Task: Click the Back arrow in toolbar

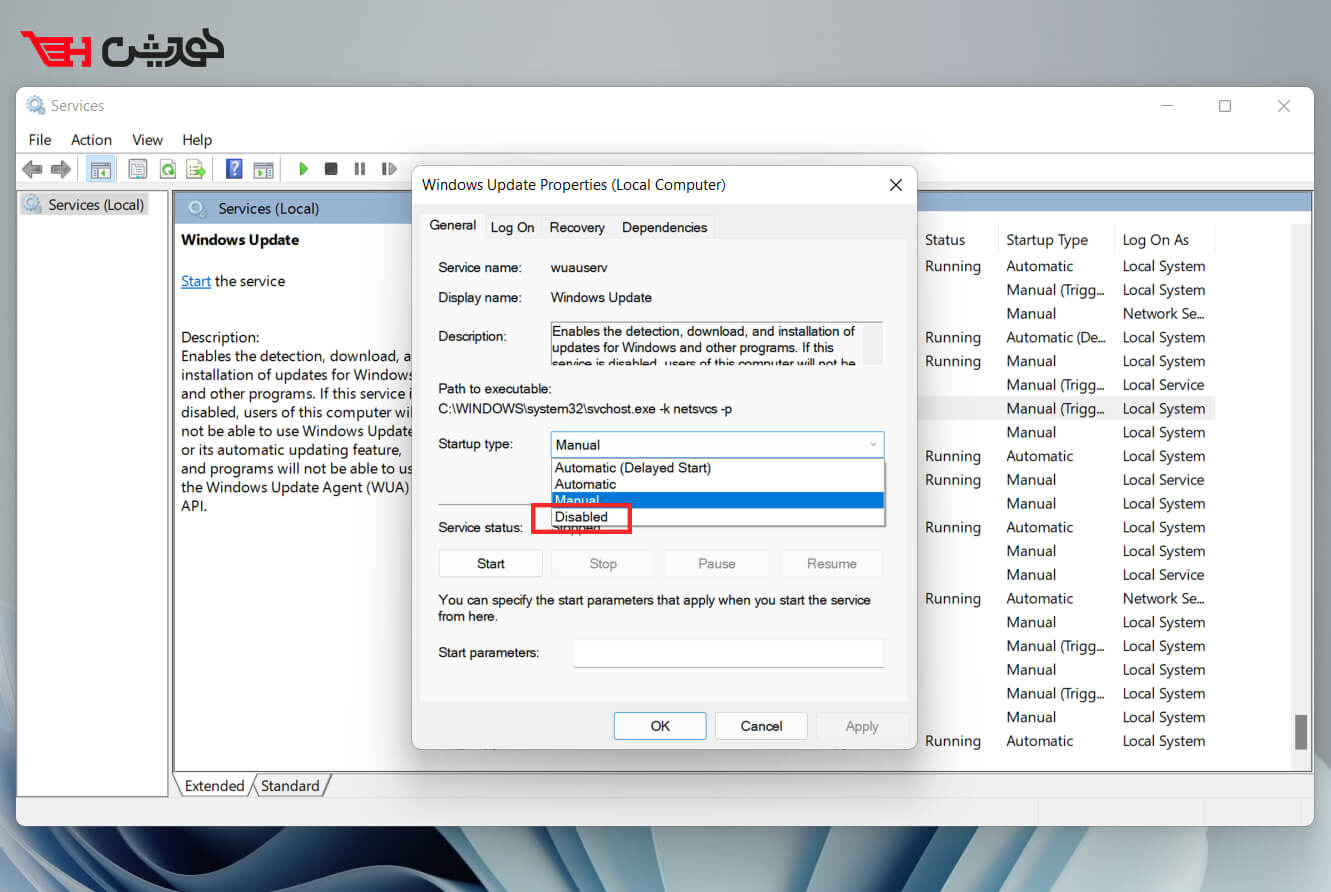Action: coord(32,169)
